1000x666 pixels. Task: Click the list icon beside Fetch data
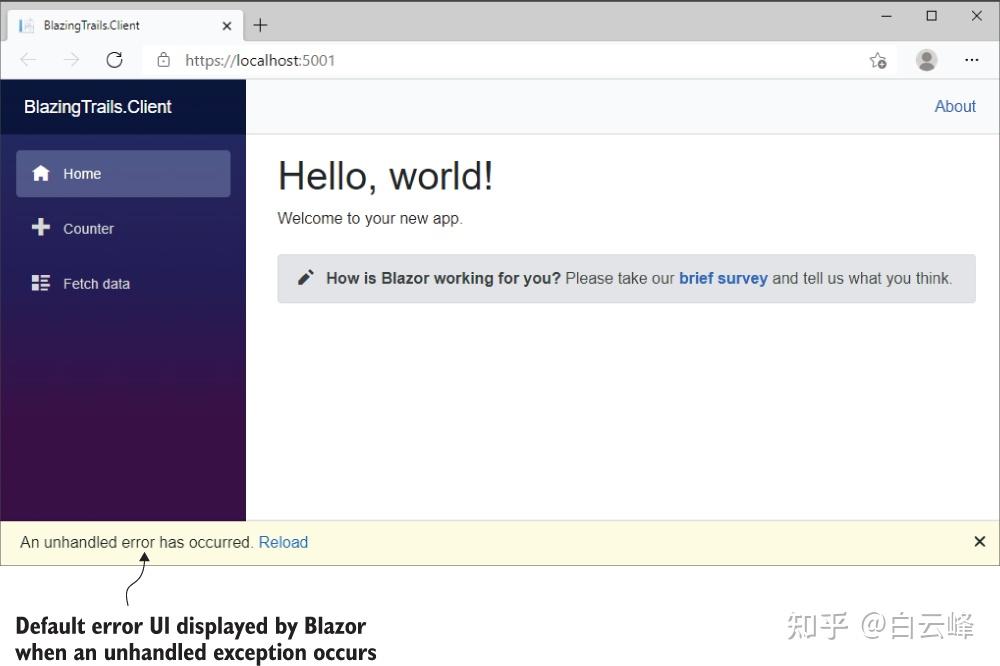40,283
